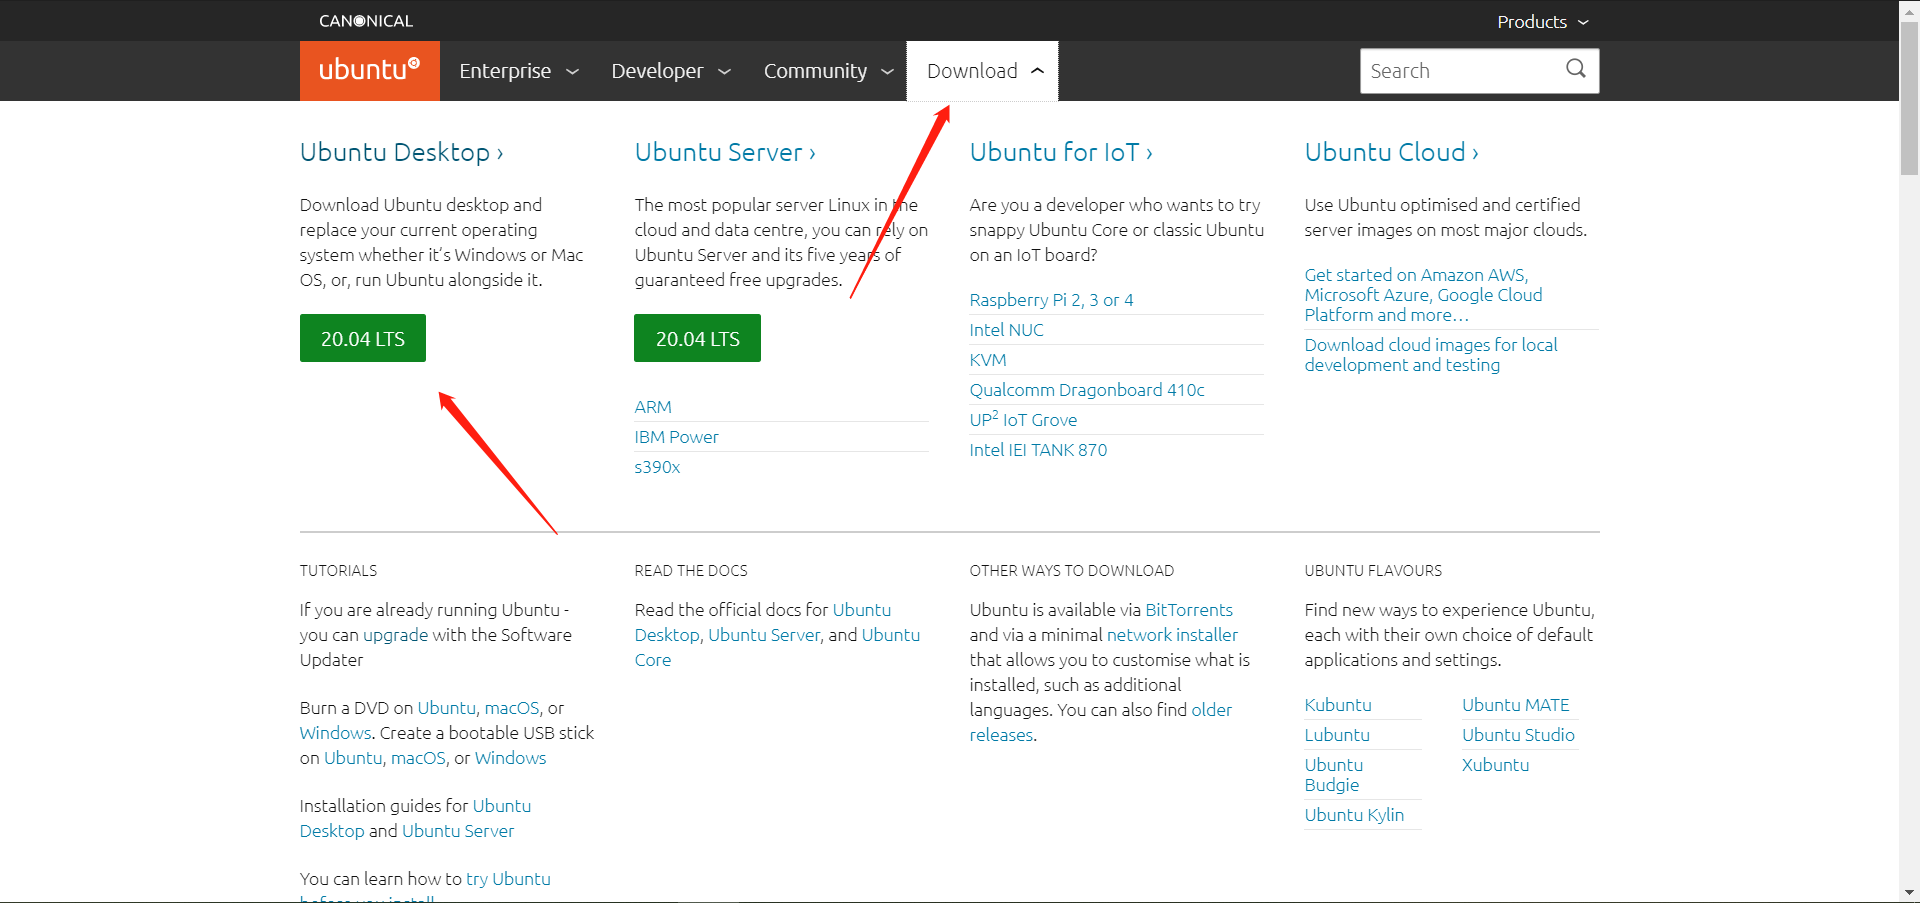Screen dimensions: 1920x903
Task: Click the search magnifier icon
Action: coord(1576,69)
